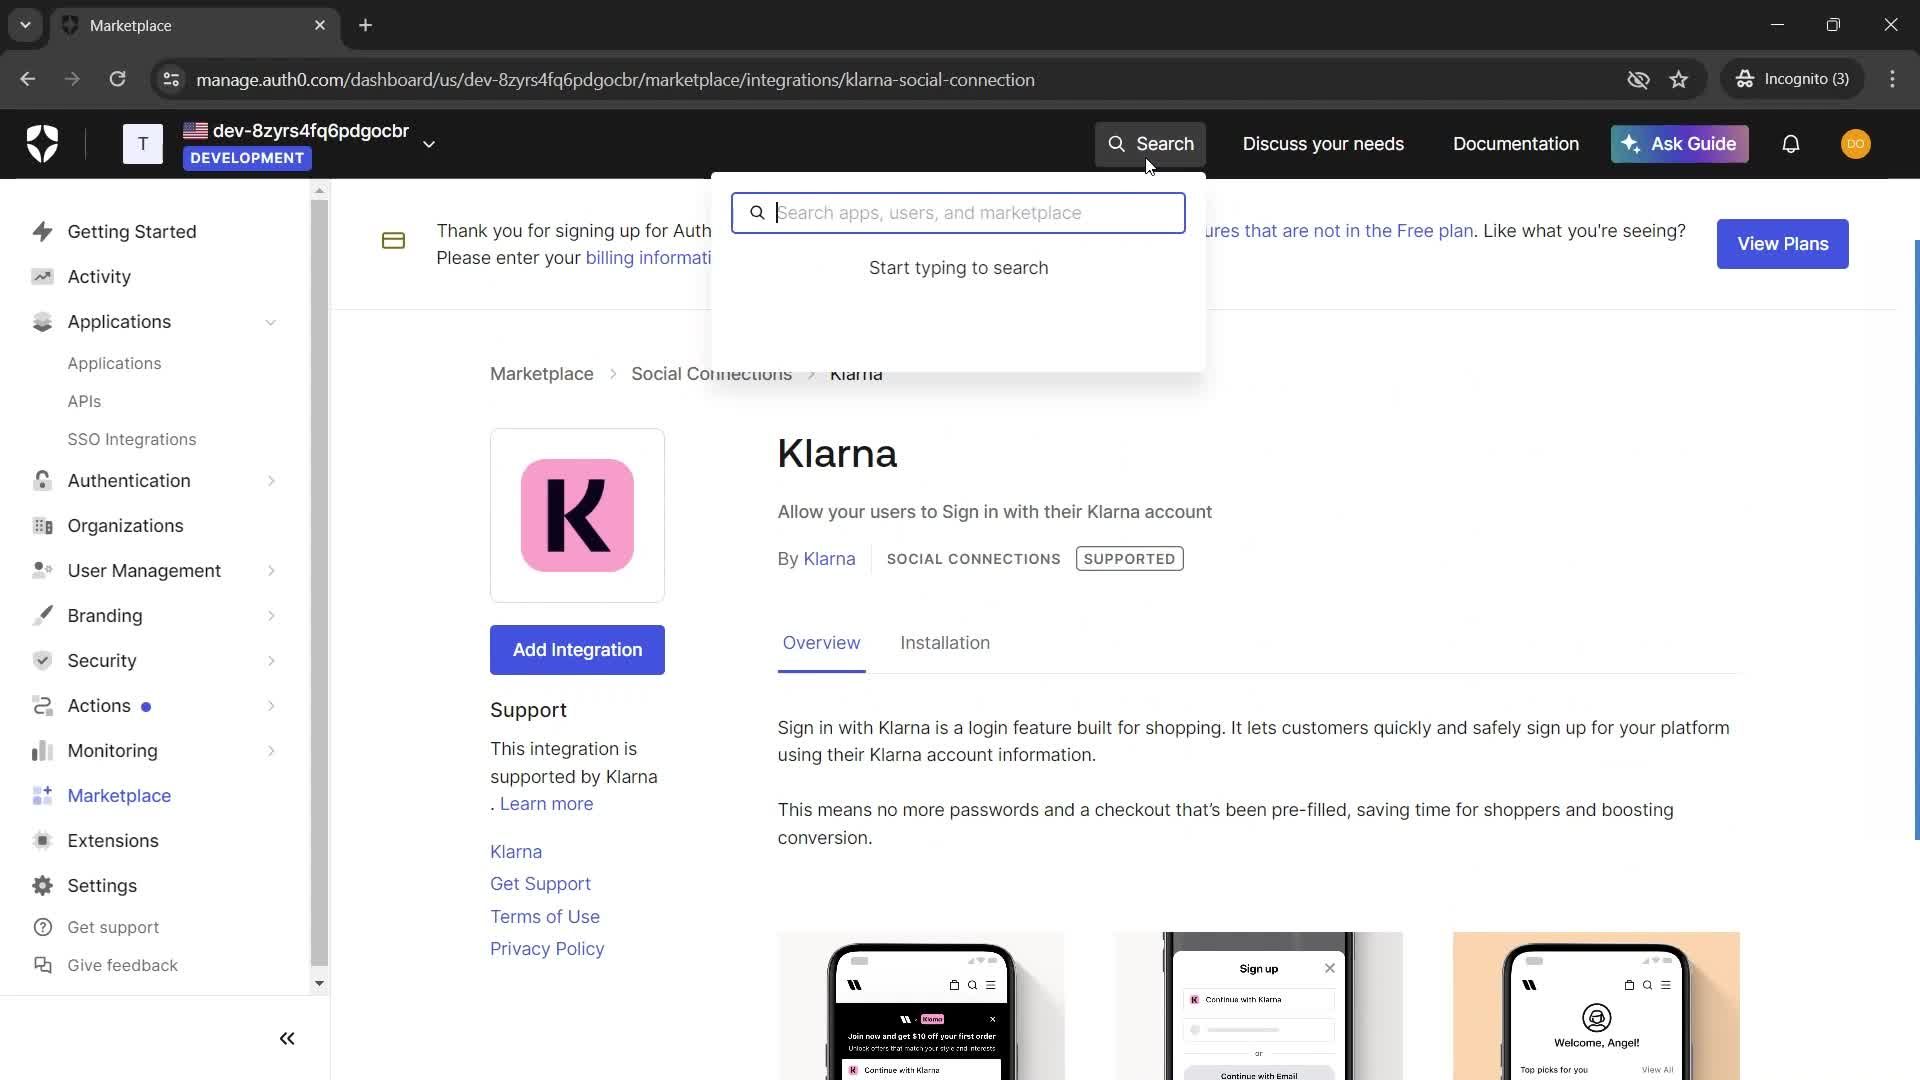Image resolution: width=1920 pixels, height=1080 pixels.
Task: Click the Authentication lock icon
Action: point(42,481)
